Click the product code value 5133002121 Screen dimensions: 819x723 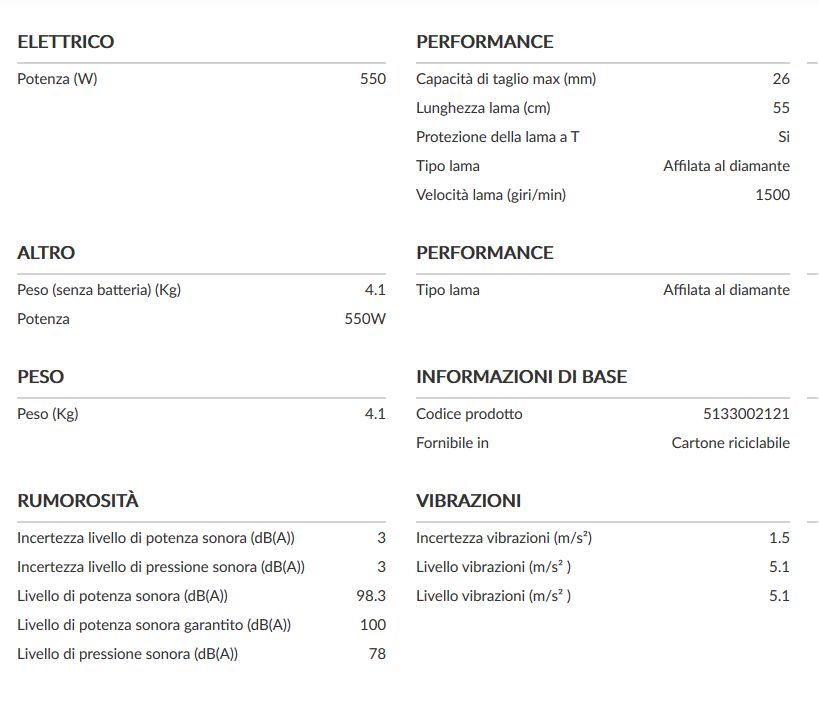coord(746,414)
